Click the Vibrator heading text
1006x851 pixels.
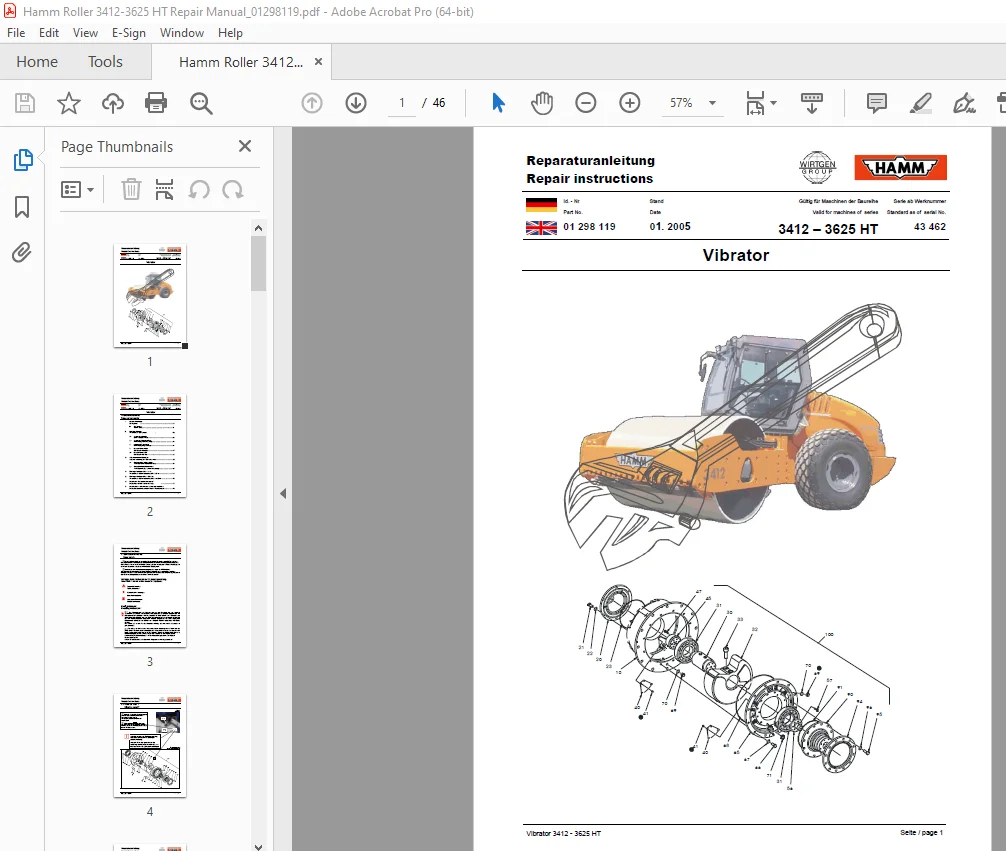point(735,255)
